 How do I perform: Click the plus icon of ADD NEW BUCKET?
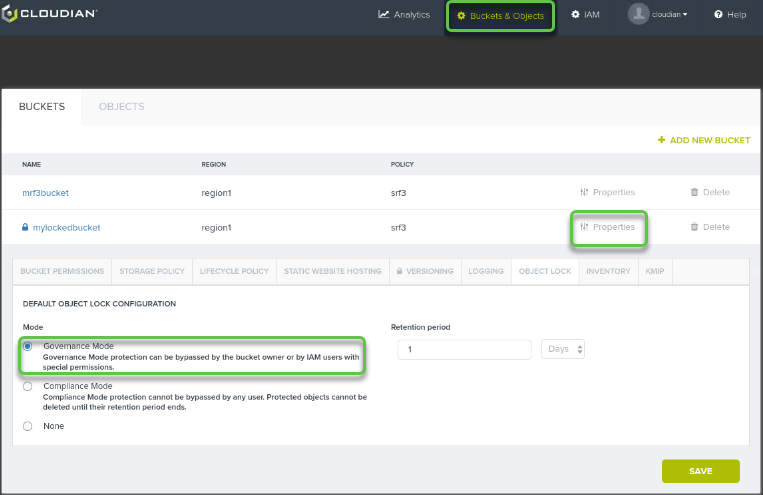[661, 140]
